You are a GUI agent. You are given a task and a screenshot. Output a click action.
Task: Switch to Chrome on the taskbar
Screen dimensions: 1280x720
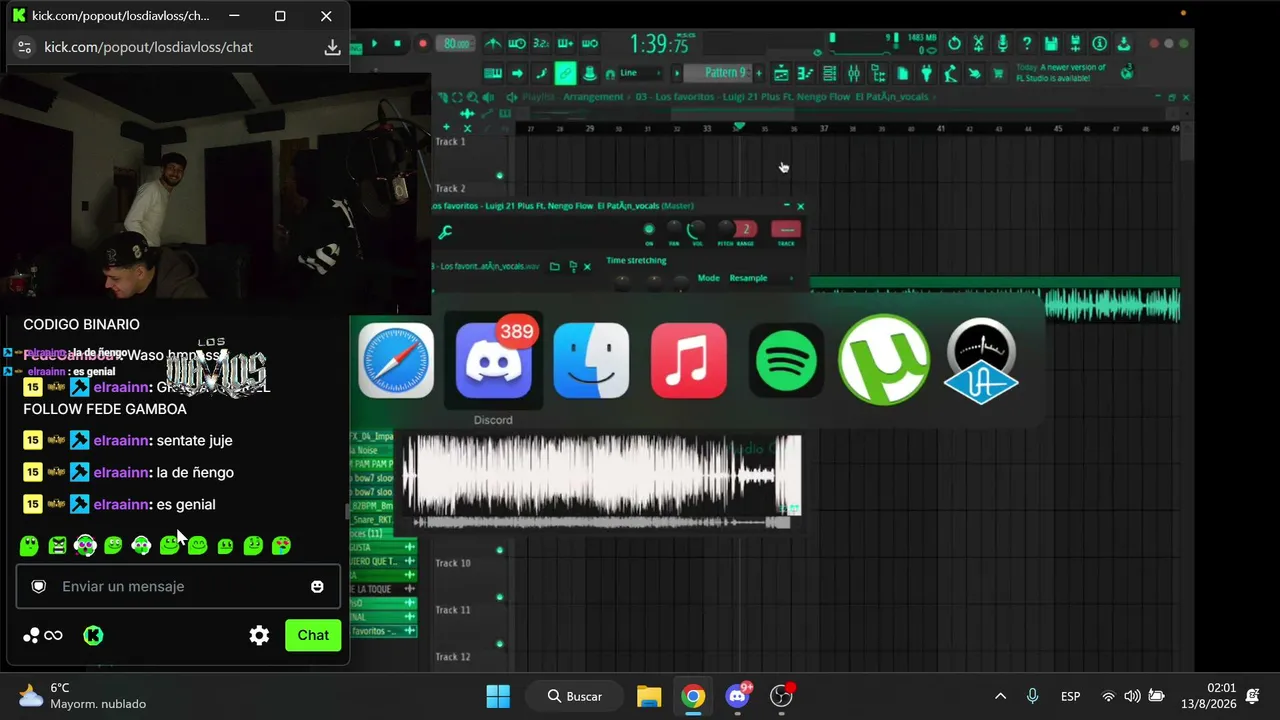pos(693,696)
